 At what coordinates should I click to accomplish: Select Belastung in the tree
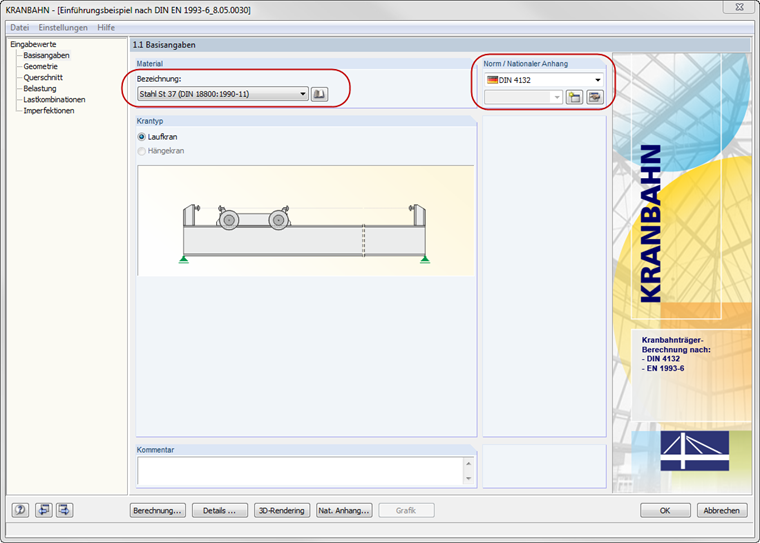click(x=40, y=89)
